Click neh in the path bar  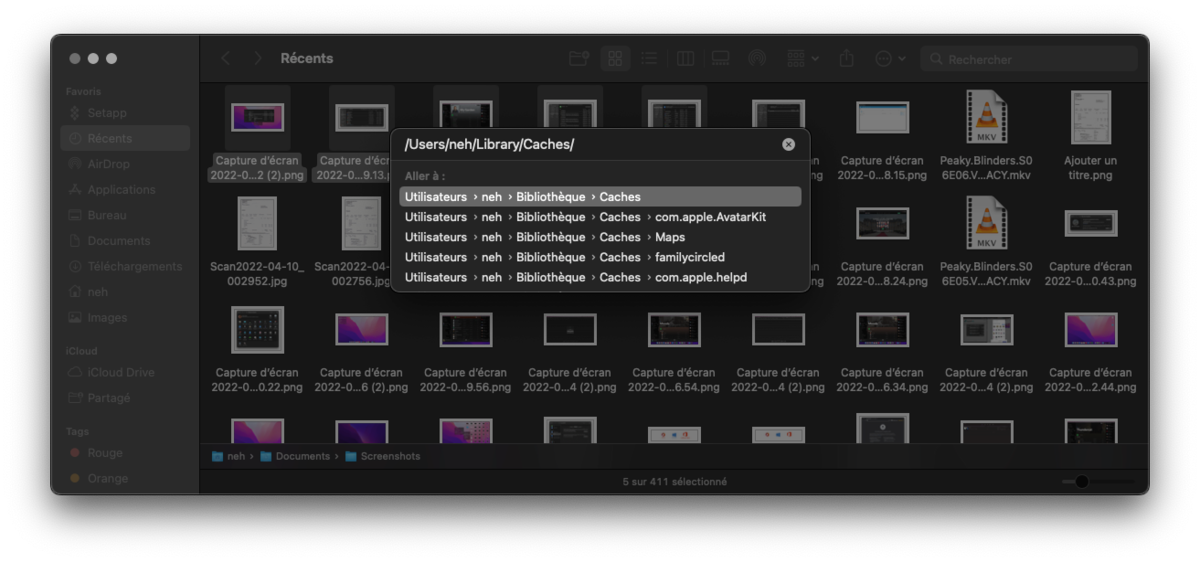coord(228,456)
